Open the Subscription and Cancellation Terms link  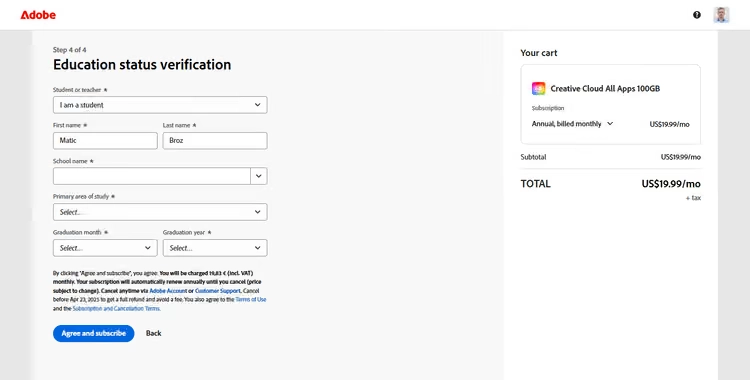(116, 309)
